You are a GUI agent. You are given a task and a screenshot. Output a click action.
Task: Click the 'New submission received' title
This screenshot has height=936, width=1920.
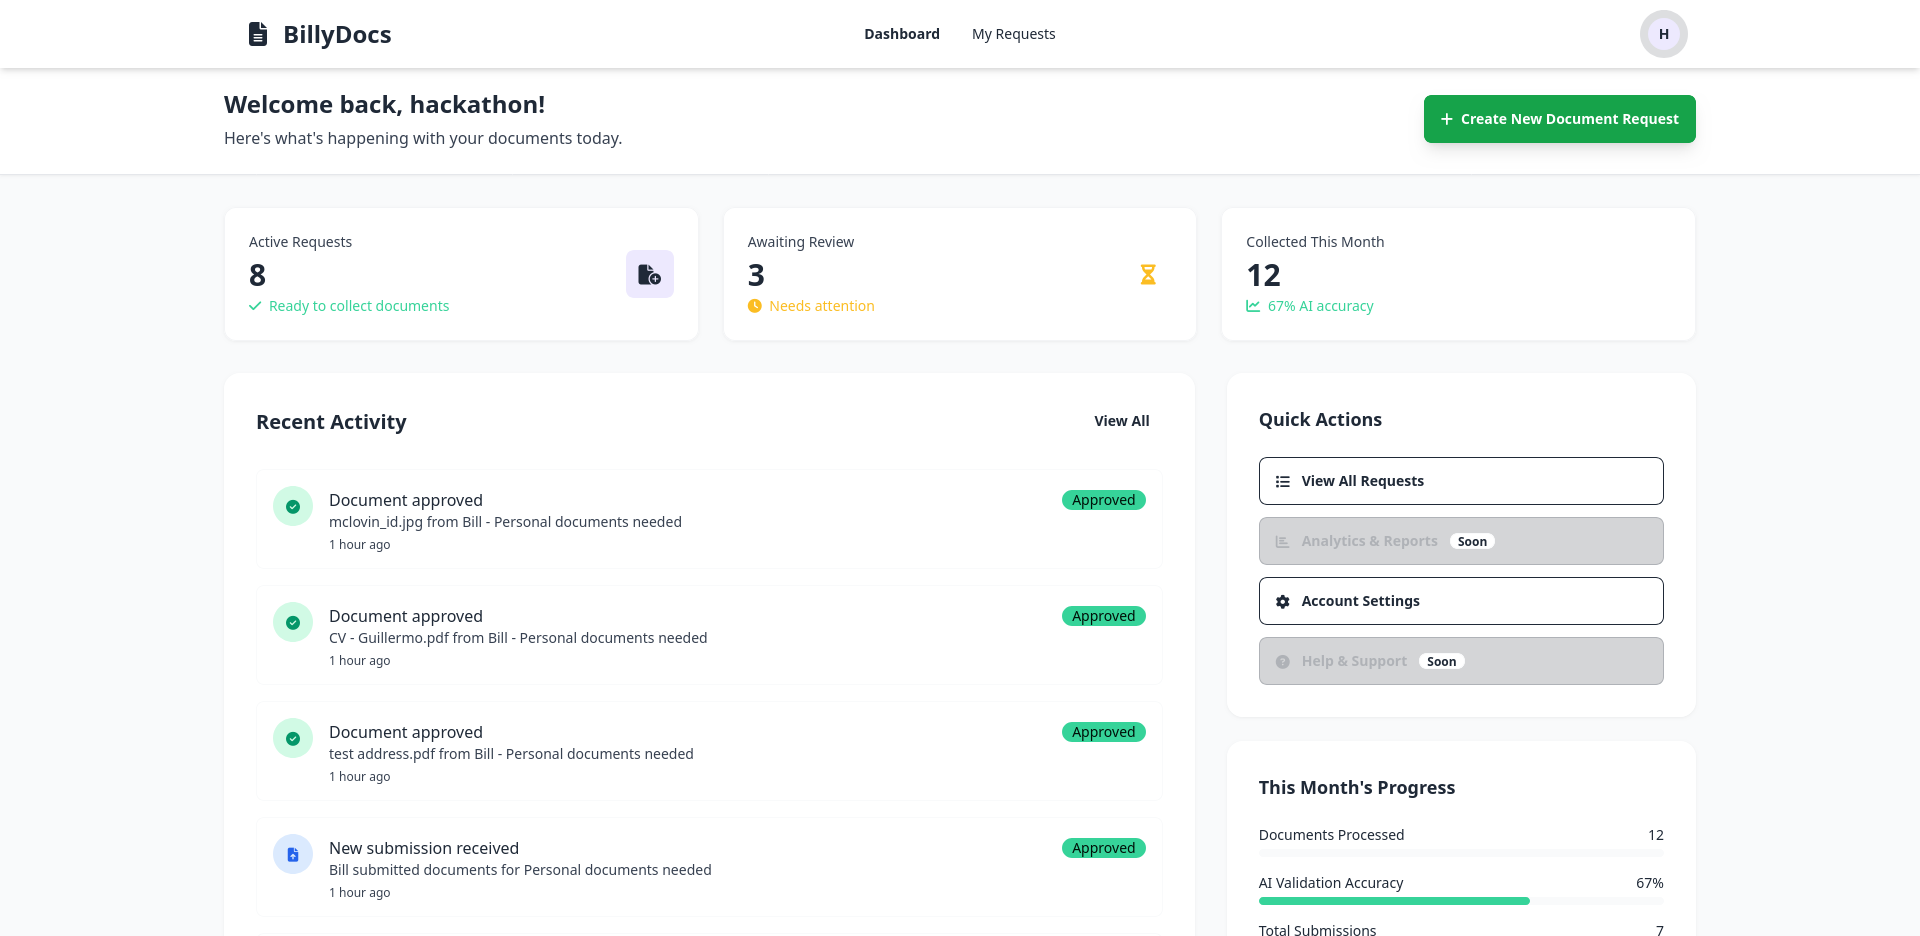click(x=424, y=848)
